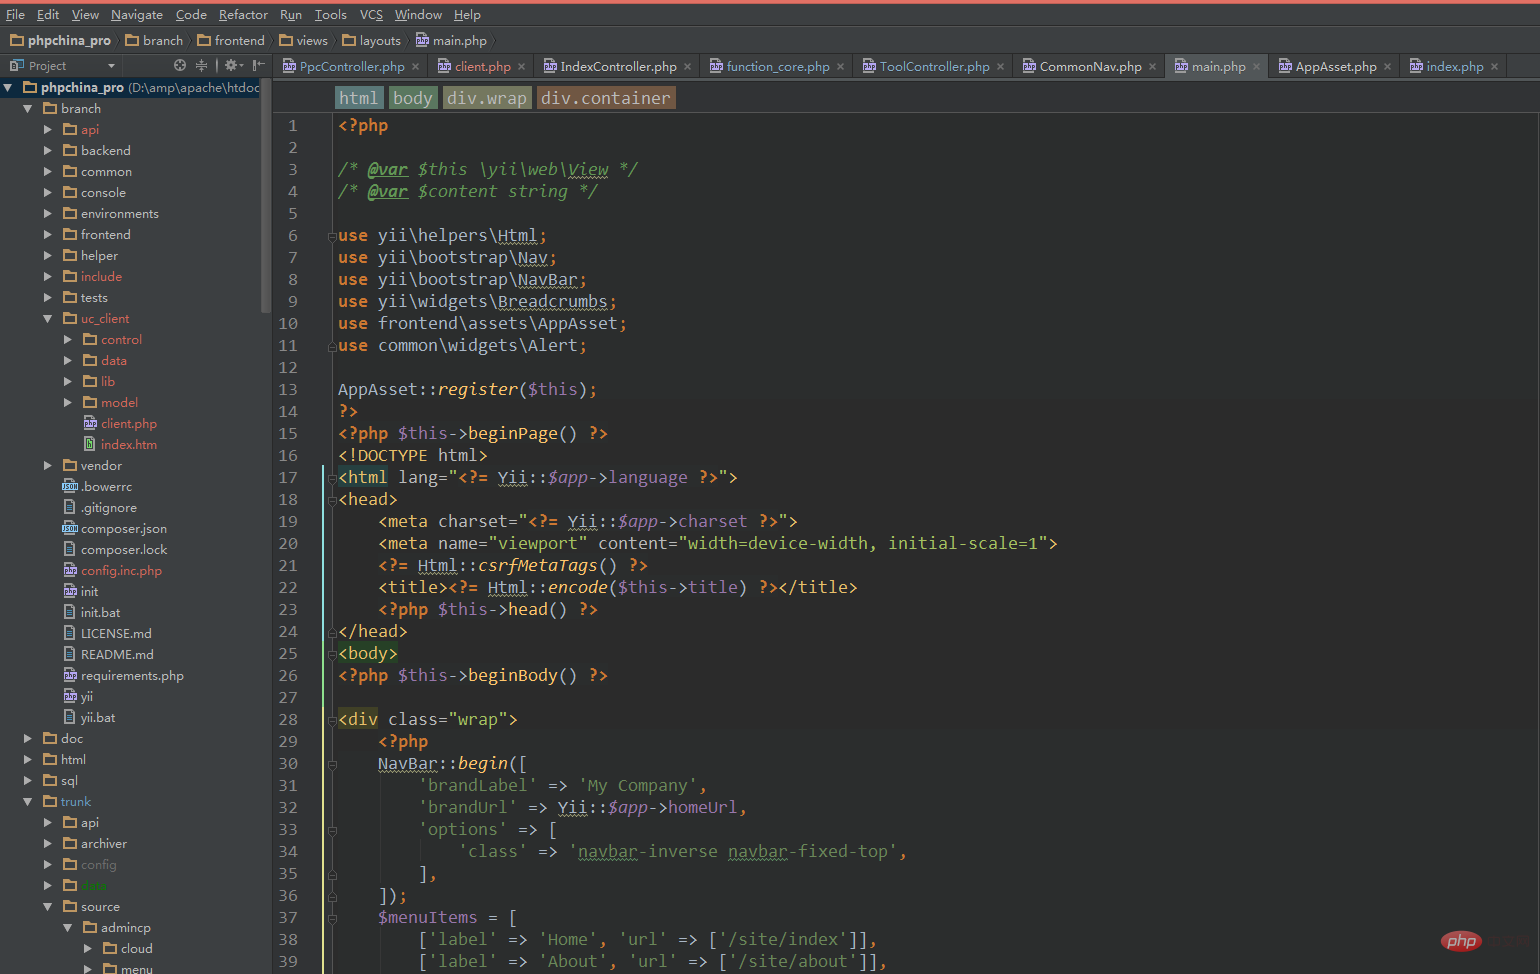The height and width of the screenshot is (974, 1540).
Task: Switch to the CommonNav.php tab
Action: (1090, 67)
